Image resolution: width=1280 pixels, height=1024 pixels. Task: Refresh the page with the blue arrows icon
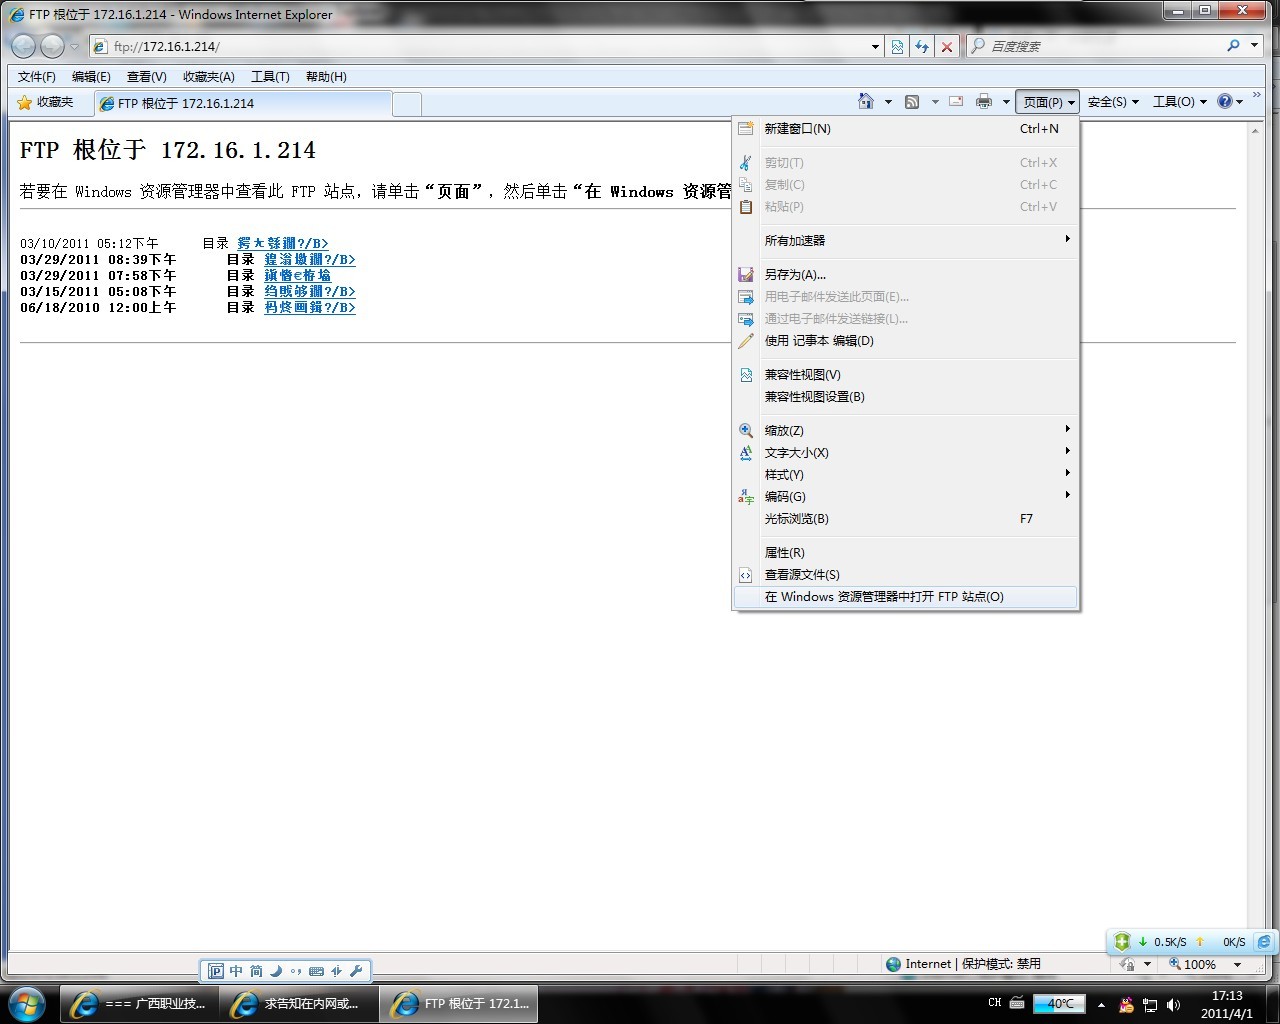[x=922, y=46]
